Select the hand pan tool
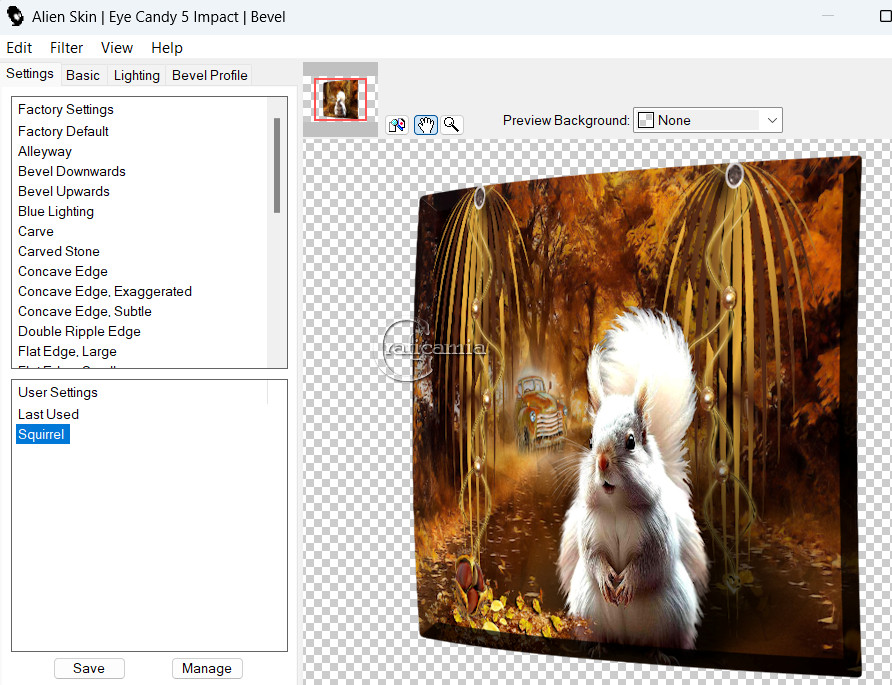This screenshot has width=892, height=685. (426, 125)
